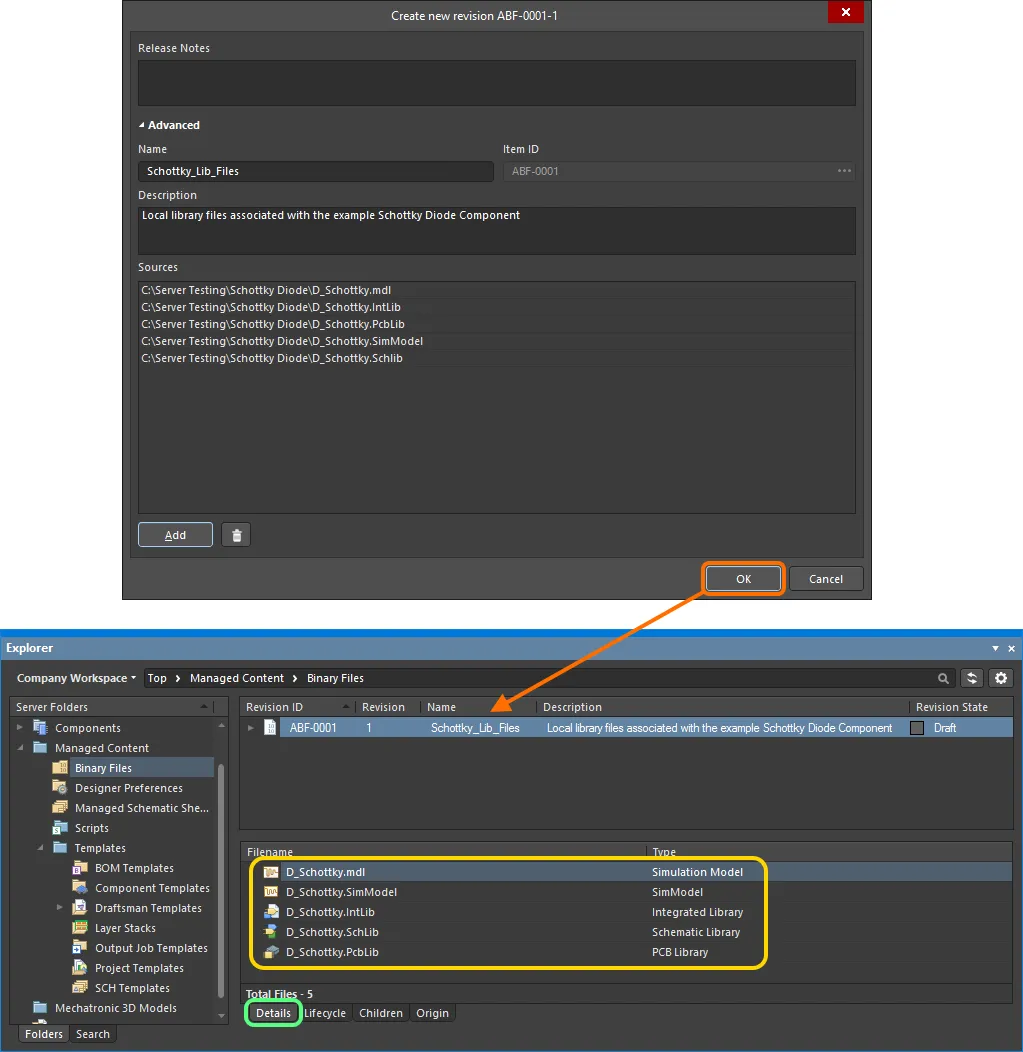
Task: Click the Description text field
Action: pyautogui.click(x=496, y=230)
